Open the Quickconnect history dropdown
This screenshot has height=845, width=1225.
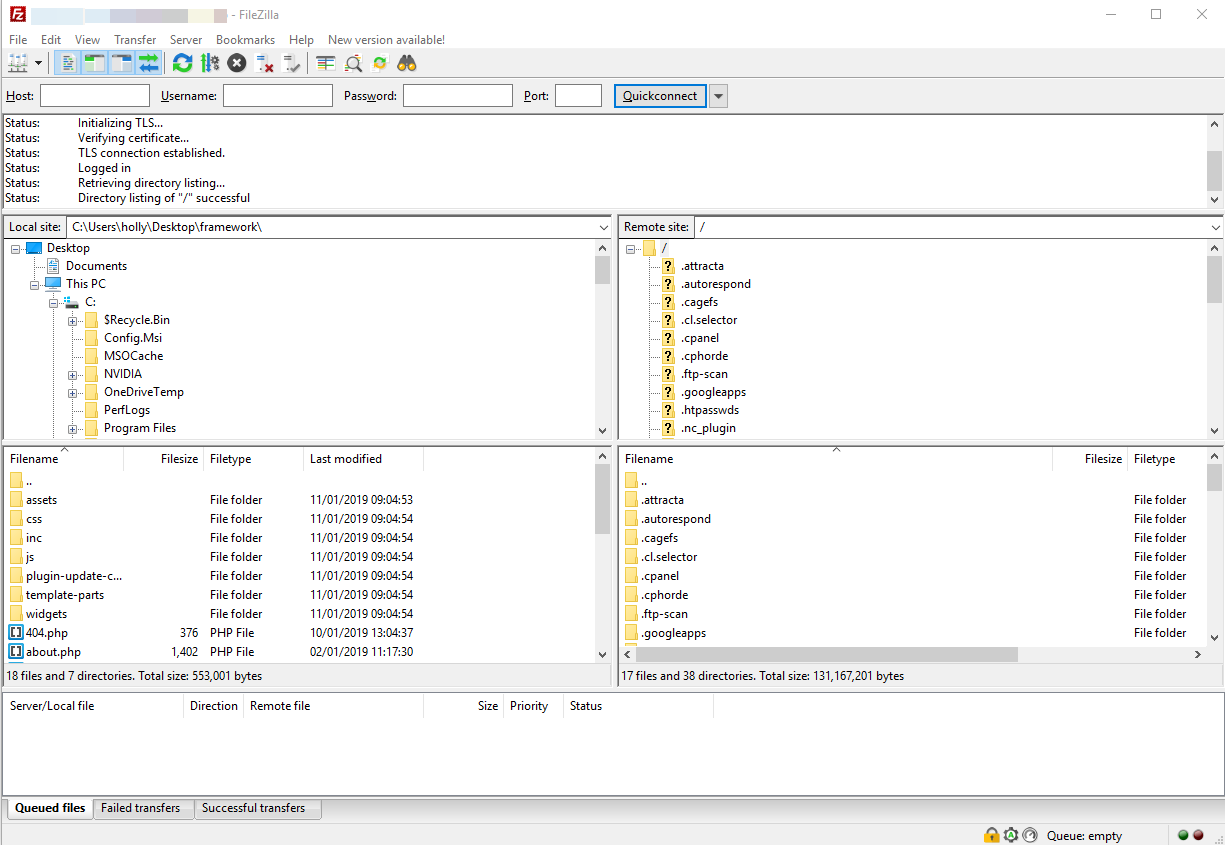(718, 95)
